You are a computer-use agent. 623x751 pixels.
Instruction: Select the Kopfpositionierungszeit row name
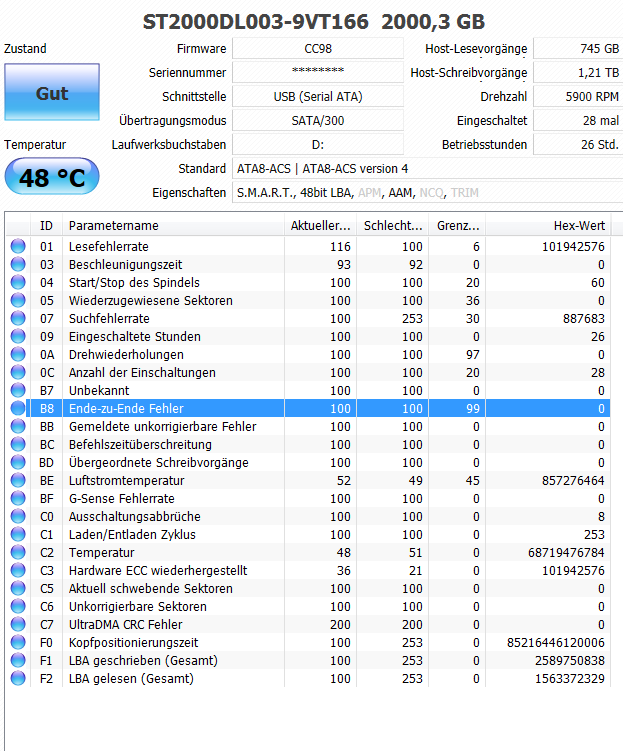[134, 642]
